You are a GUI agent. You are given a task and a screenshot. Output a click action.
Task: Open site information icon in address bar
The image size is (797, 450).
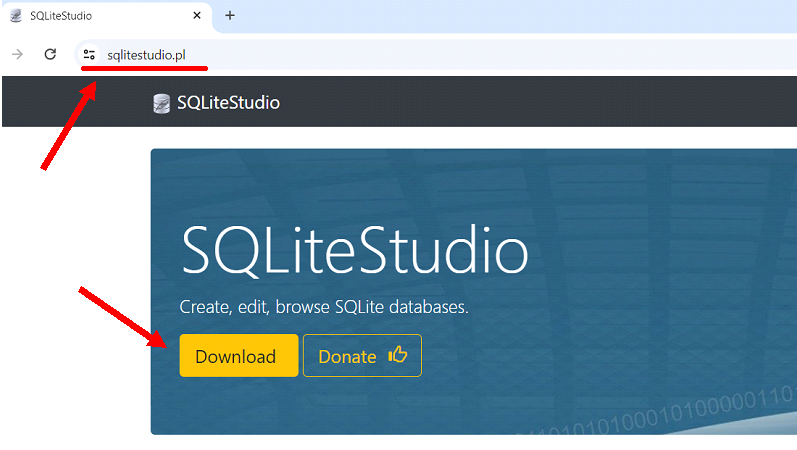point(89,54)
